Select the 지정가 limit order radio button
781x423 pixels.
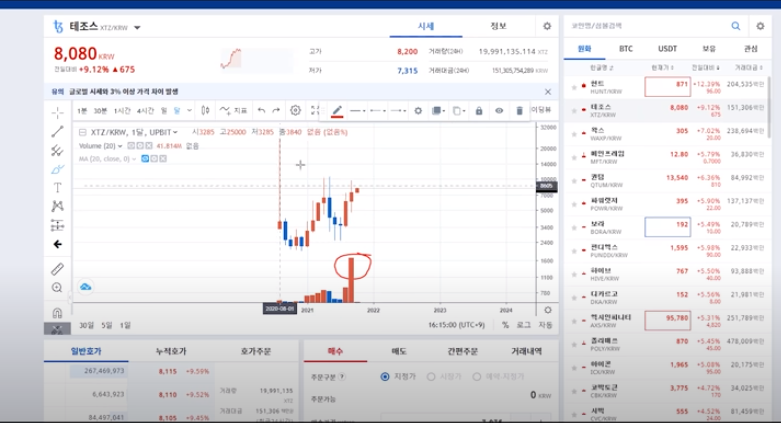click(385, 377)
